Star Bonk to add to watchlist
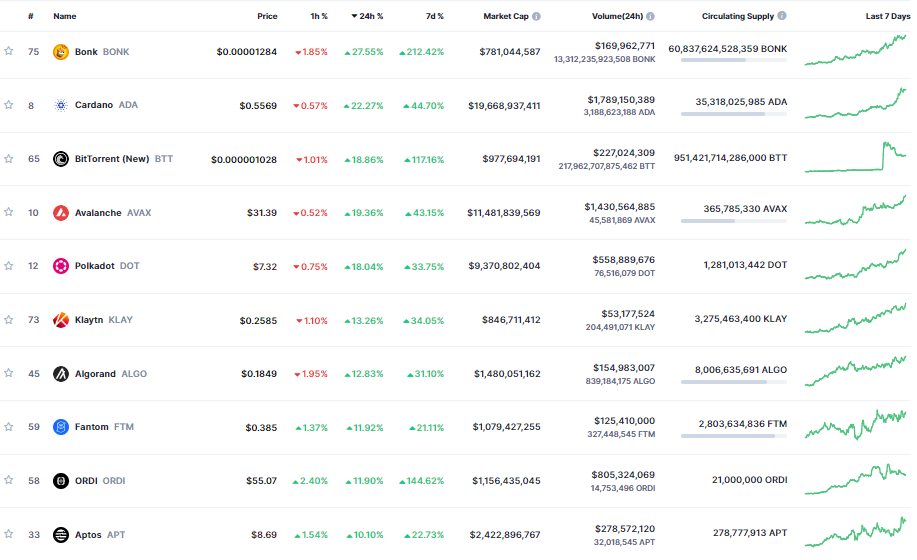Image resolution: width=917 pixels, height=560 pixels. 9,52
